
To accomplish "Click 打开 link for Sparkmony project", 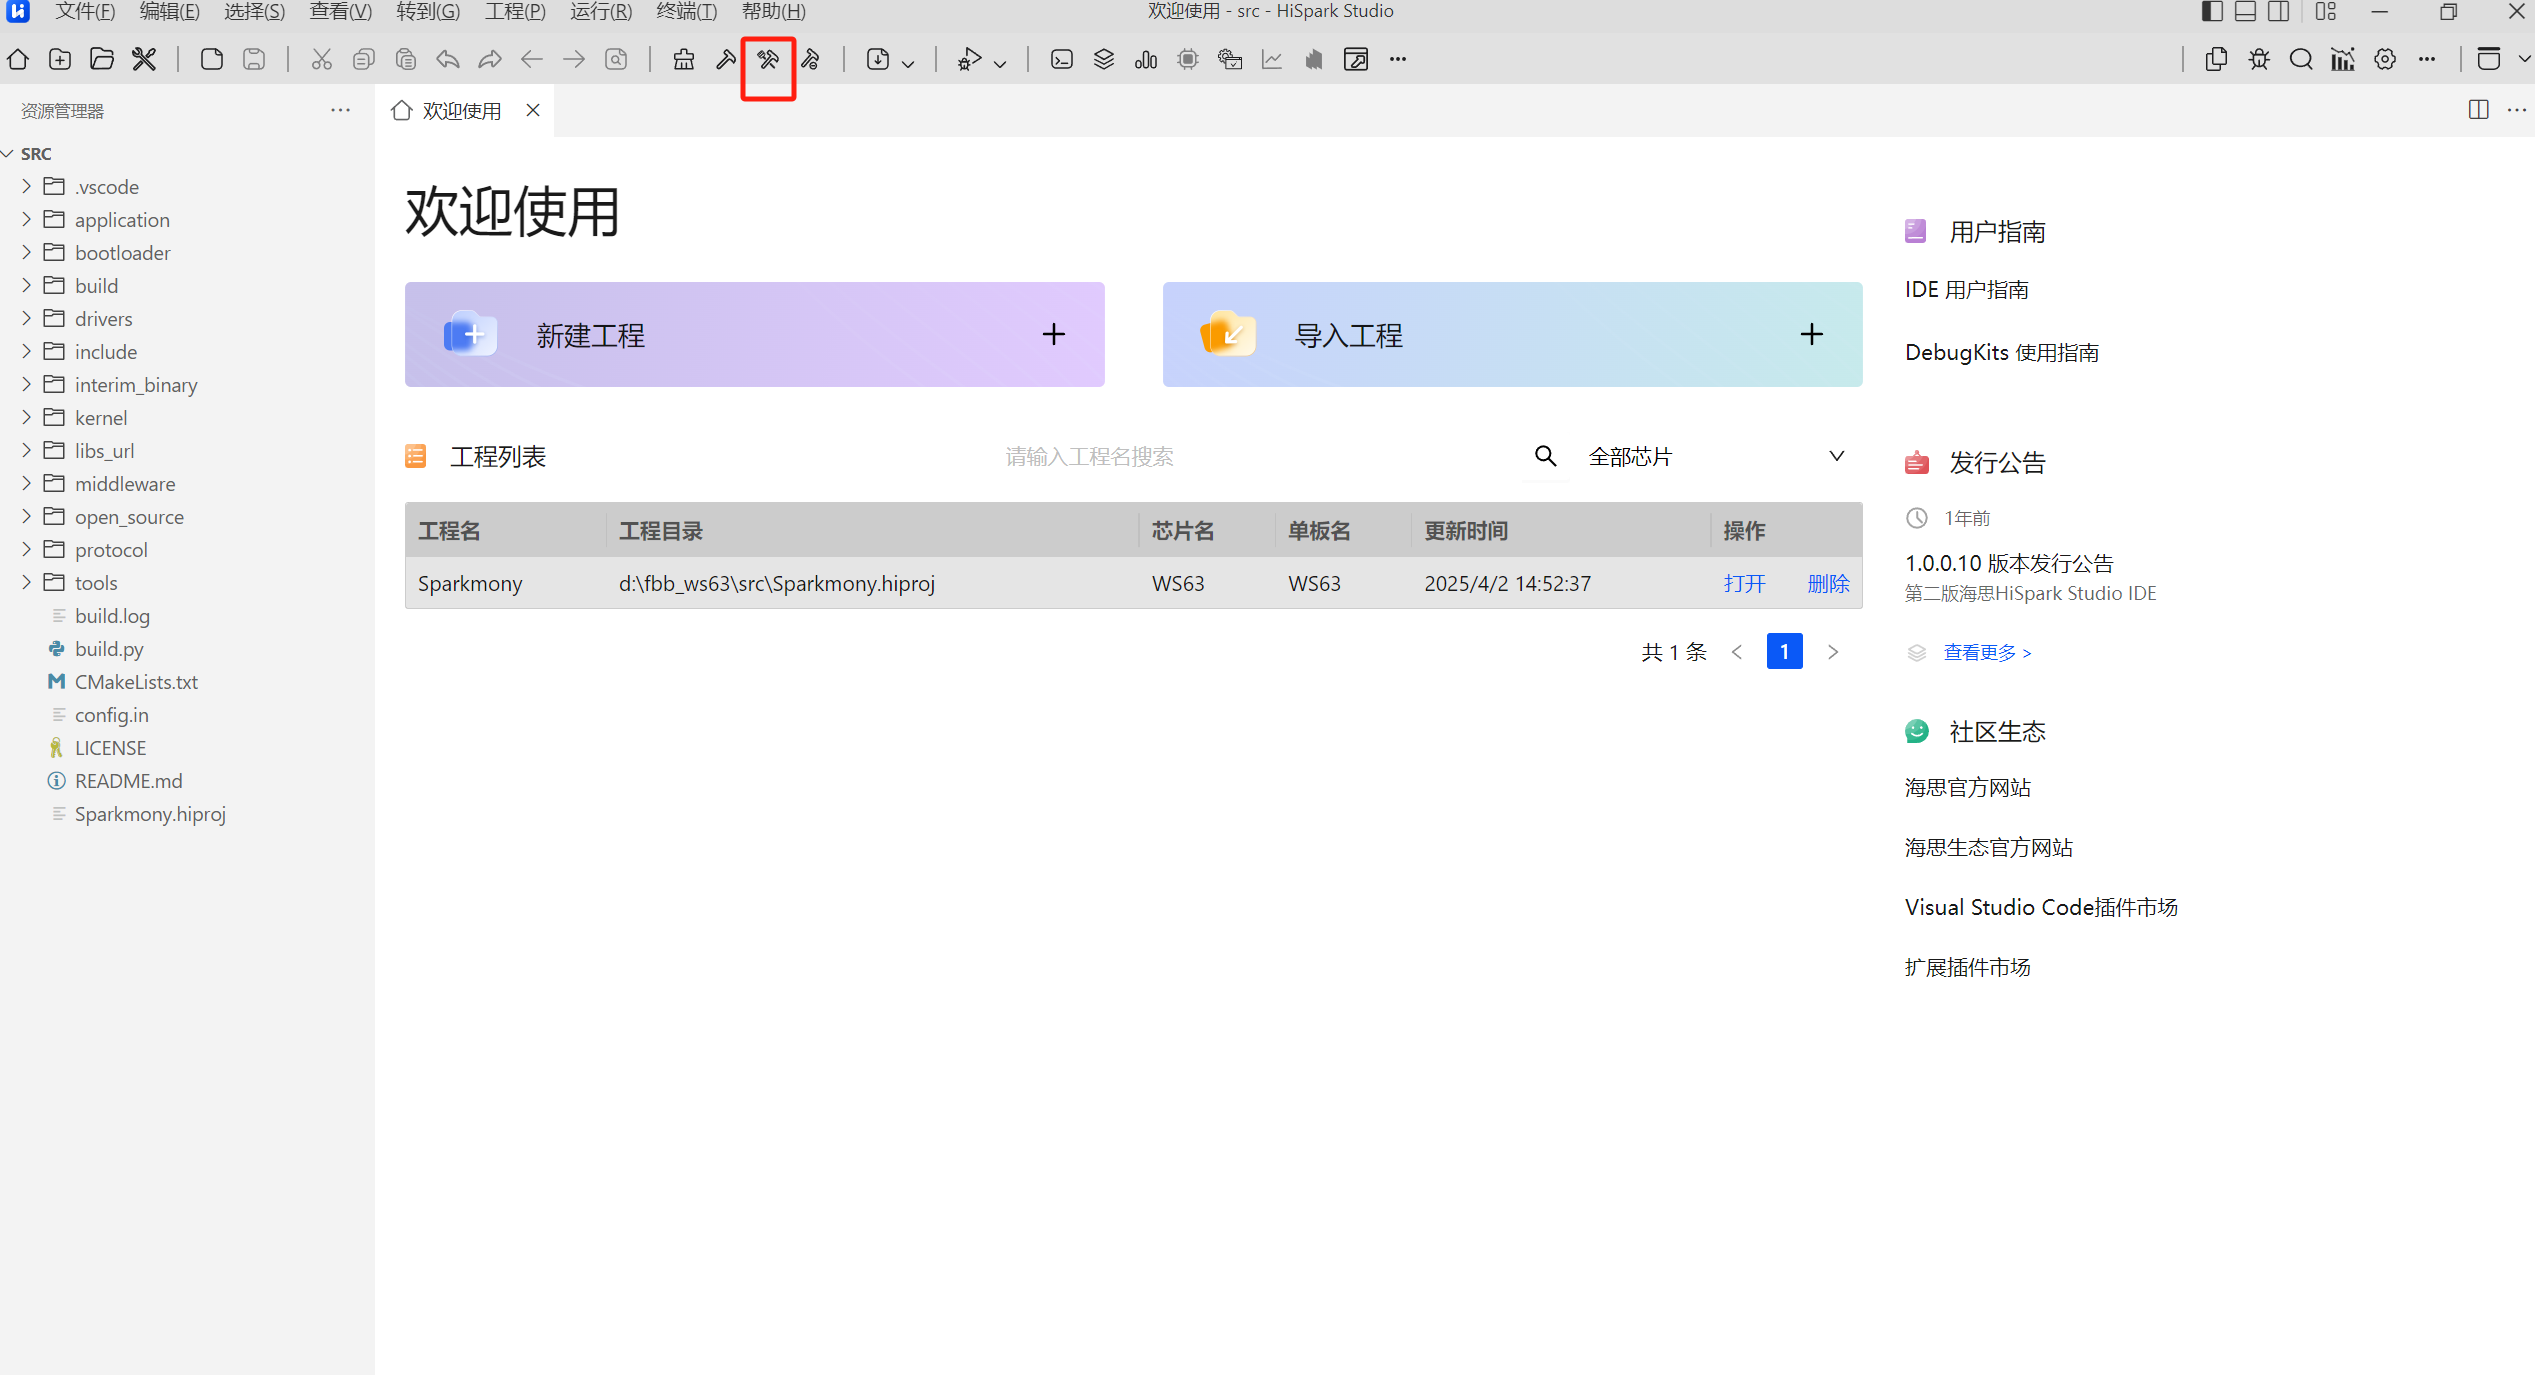I will tap(1744, 584).
